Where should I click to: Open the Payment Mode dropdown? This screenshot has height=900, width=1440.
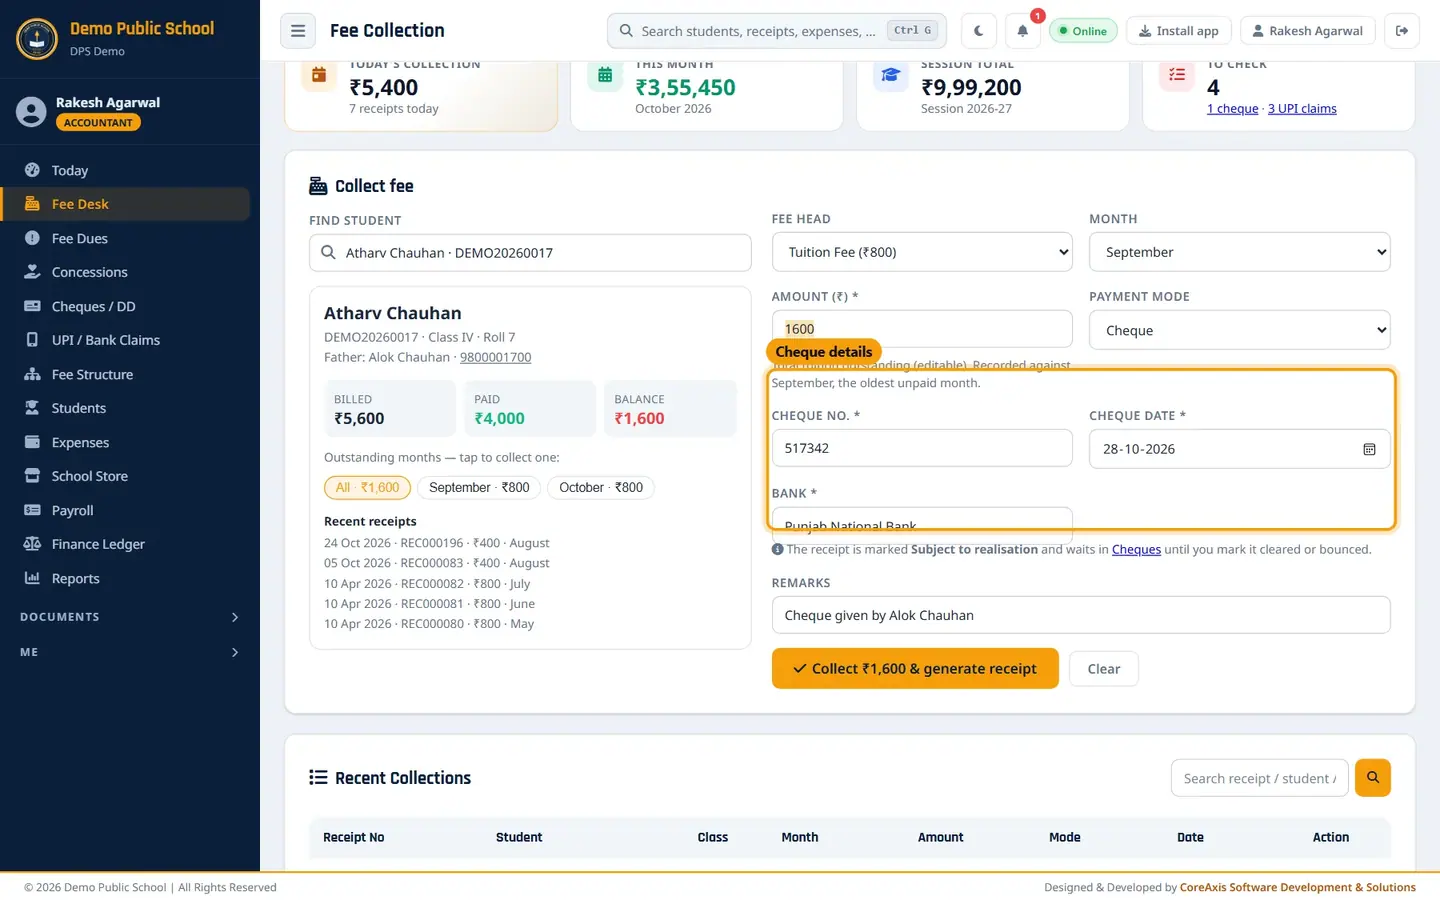click(x=1239, y=330)
